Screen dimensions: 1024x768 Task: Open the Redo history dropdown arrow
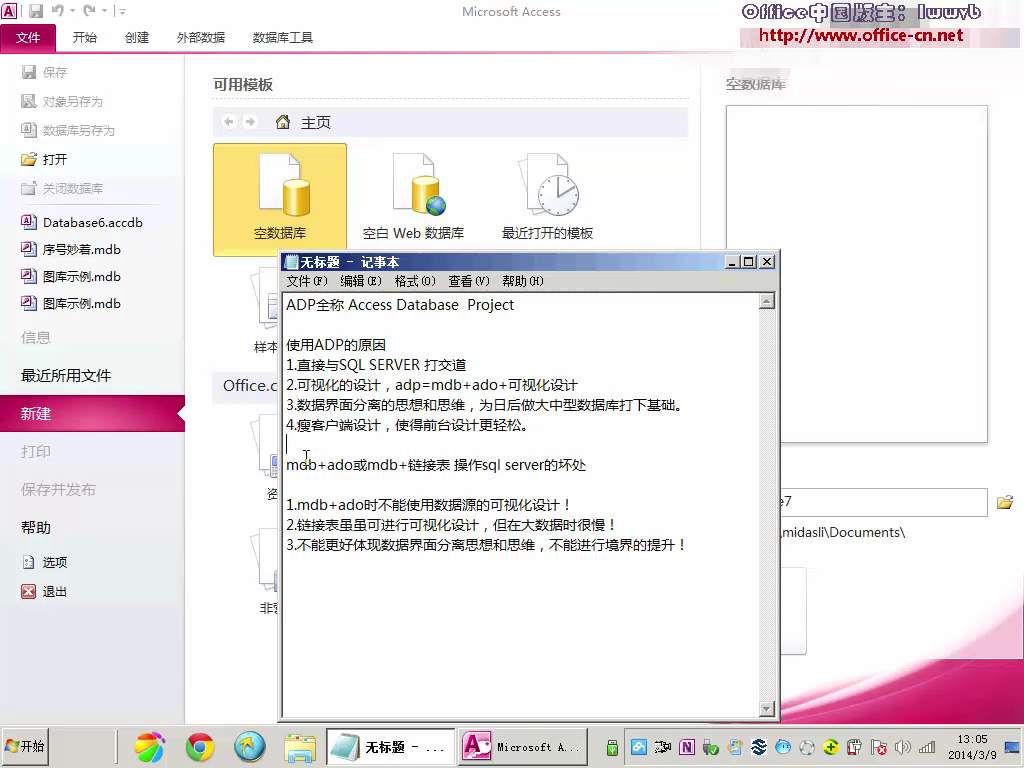[104, 11]
